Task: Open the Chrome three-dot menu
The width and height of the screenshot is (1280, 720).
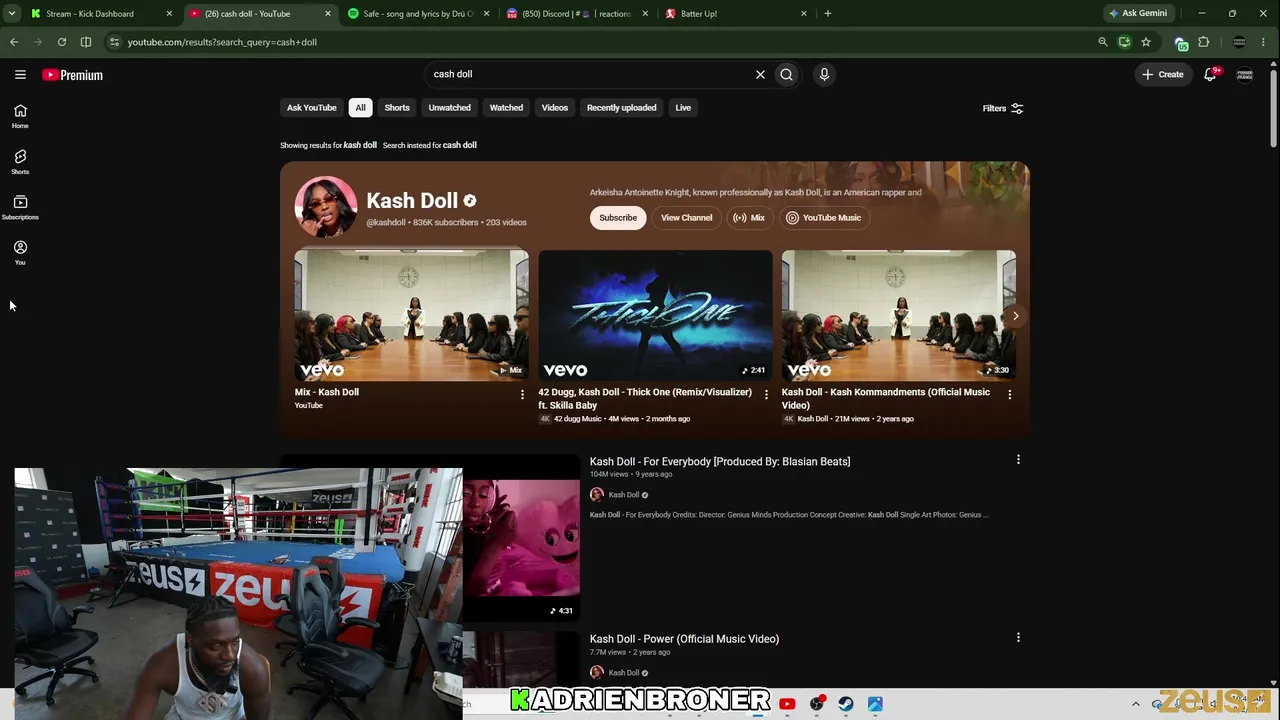Action: pos(1265,42)
